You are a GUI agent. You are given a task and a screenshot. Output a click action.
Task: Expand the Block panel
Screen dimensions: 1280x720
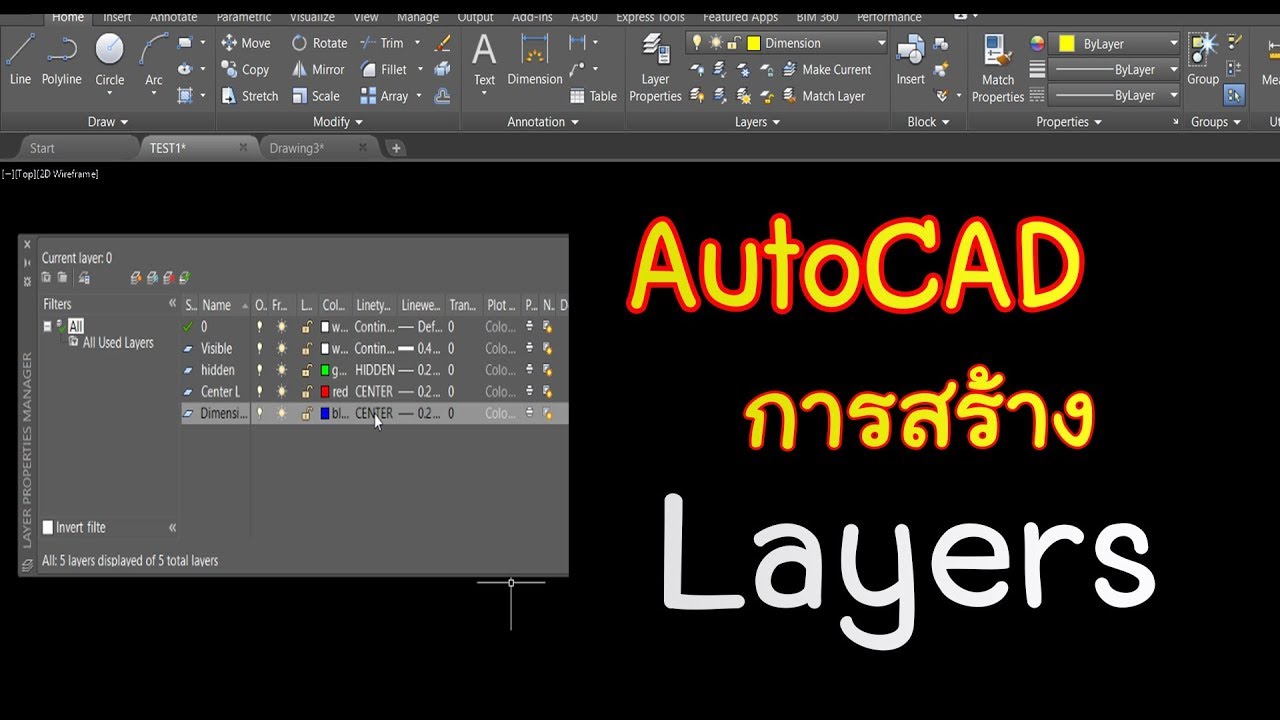point(928,122)
